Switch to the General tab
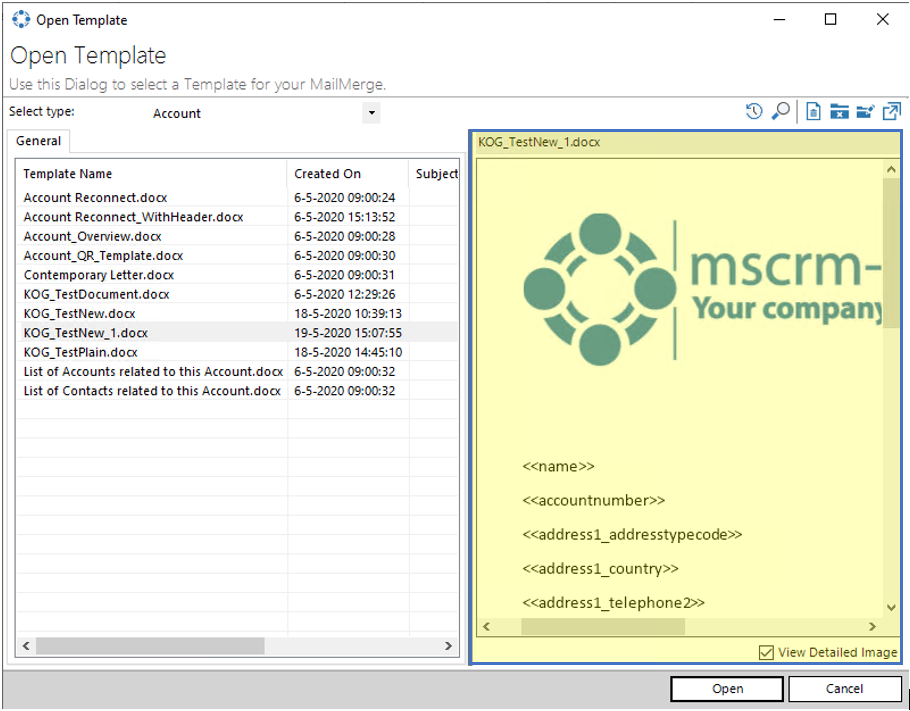Screen dimensions: 910x711 (x=38, y=141)
